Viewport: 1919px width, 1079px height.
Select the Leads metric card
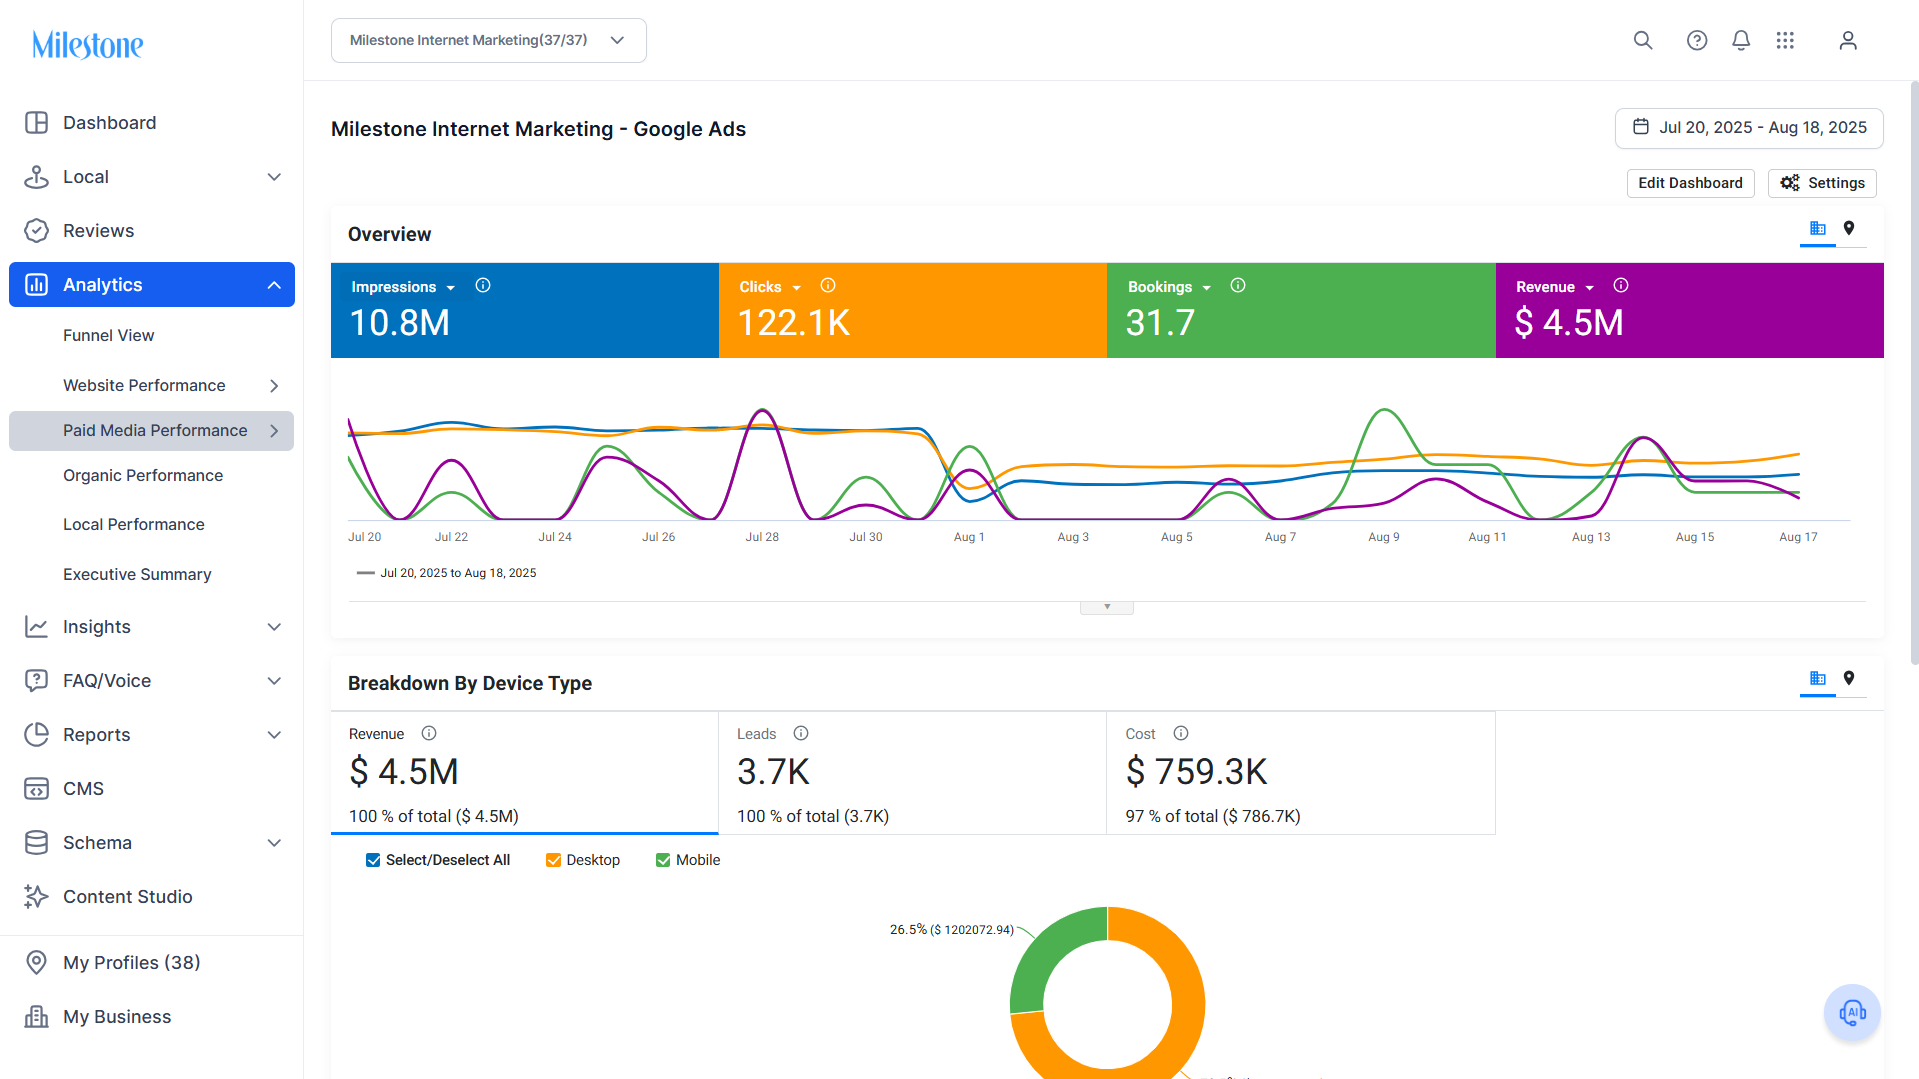pos(912,773)
